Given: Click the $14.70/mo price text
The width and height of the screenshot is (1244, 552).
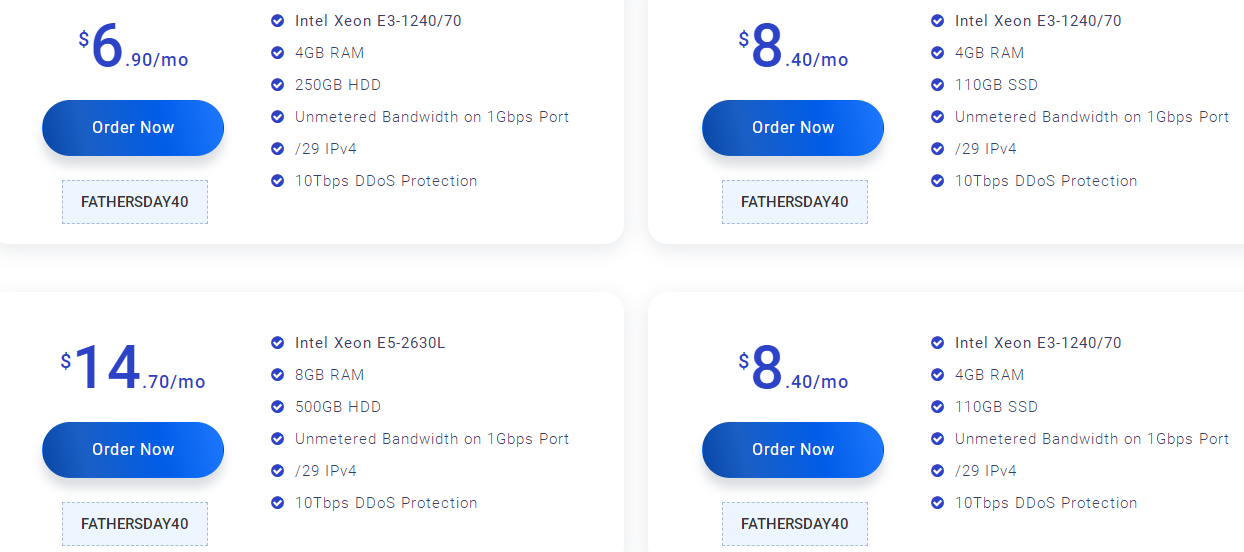Looking at the screenshot, I should click(133, 370).
